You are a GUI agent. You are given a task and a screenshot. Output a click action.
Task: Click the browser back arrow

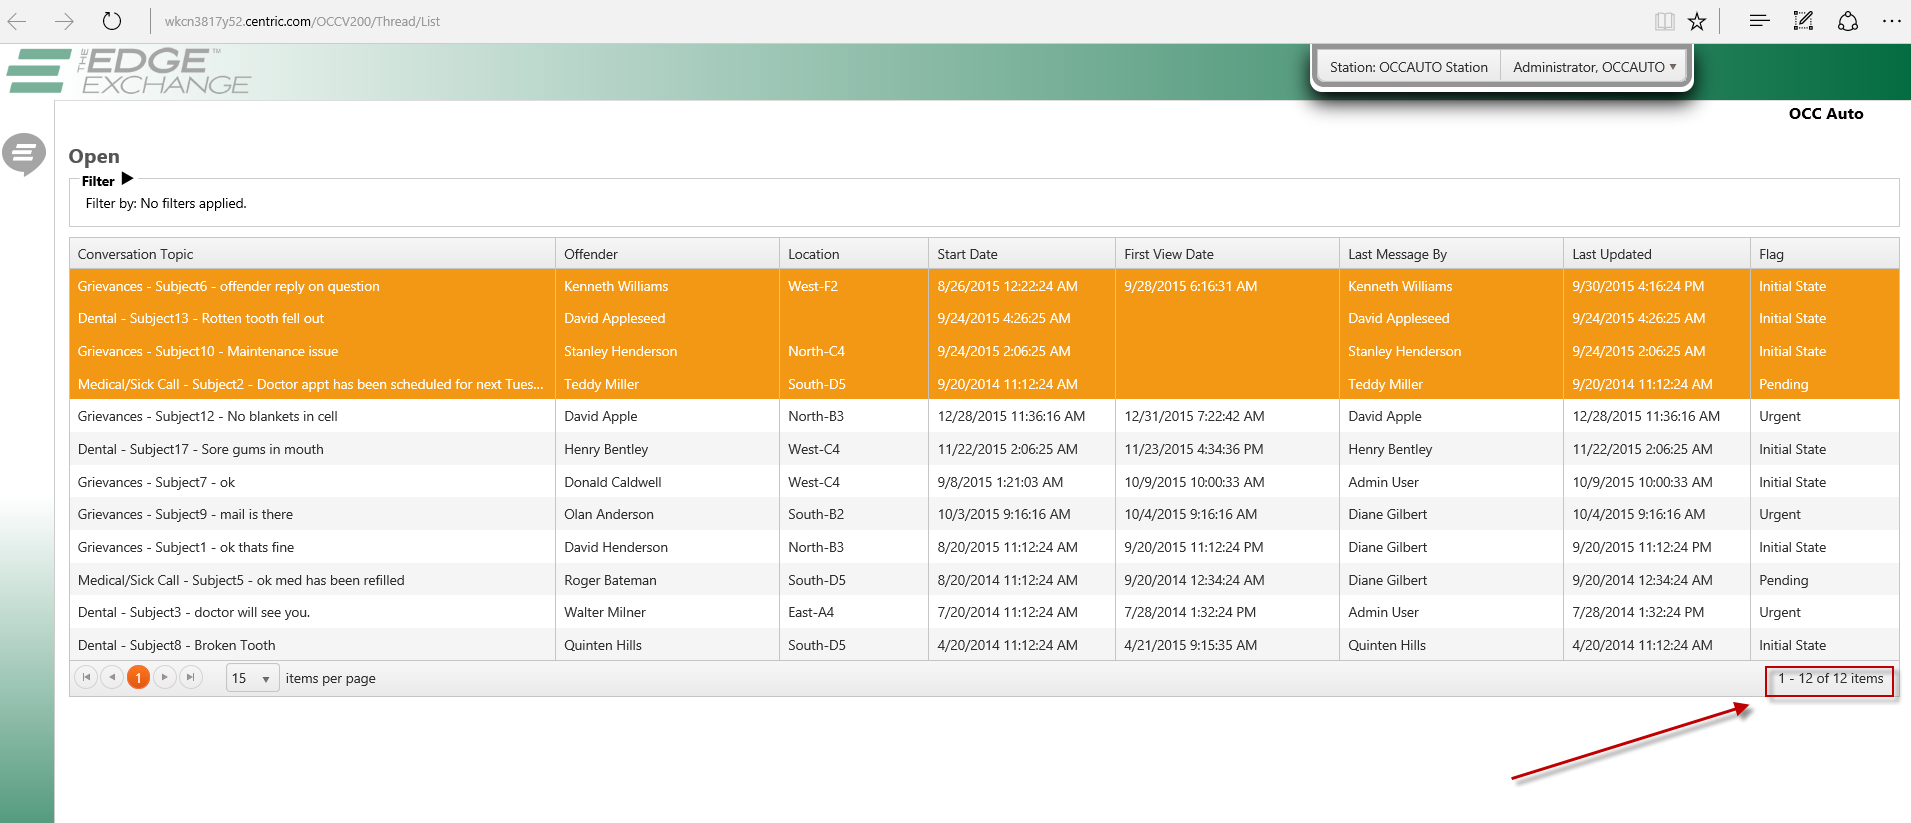(18, 21)
